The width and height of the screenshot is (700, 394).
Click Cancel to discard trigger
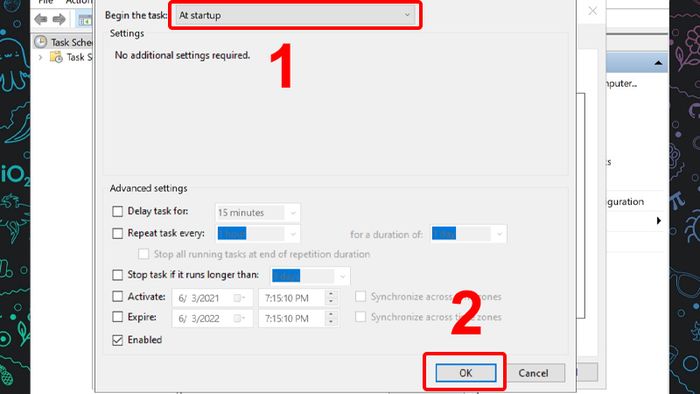pyautogui.click(x=533, y=373)
